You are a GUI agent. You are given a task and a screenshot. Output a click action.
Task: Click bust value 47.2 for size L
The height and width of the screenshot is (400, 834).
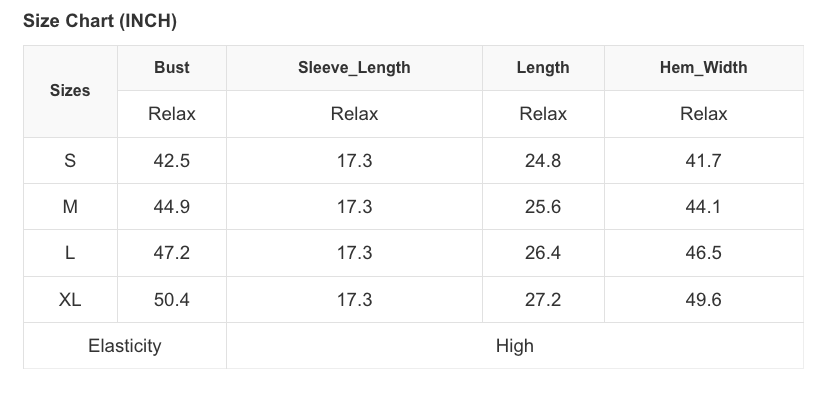click(172, 253)
